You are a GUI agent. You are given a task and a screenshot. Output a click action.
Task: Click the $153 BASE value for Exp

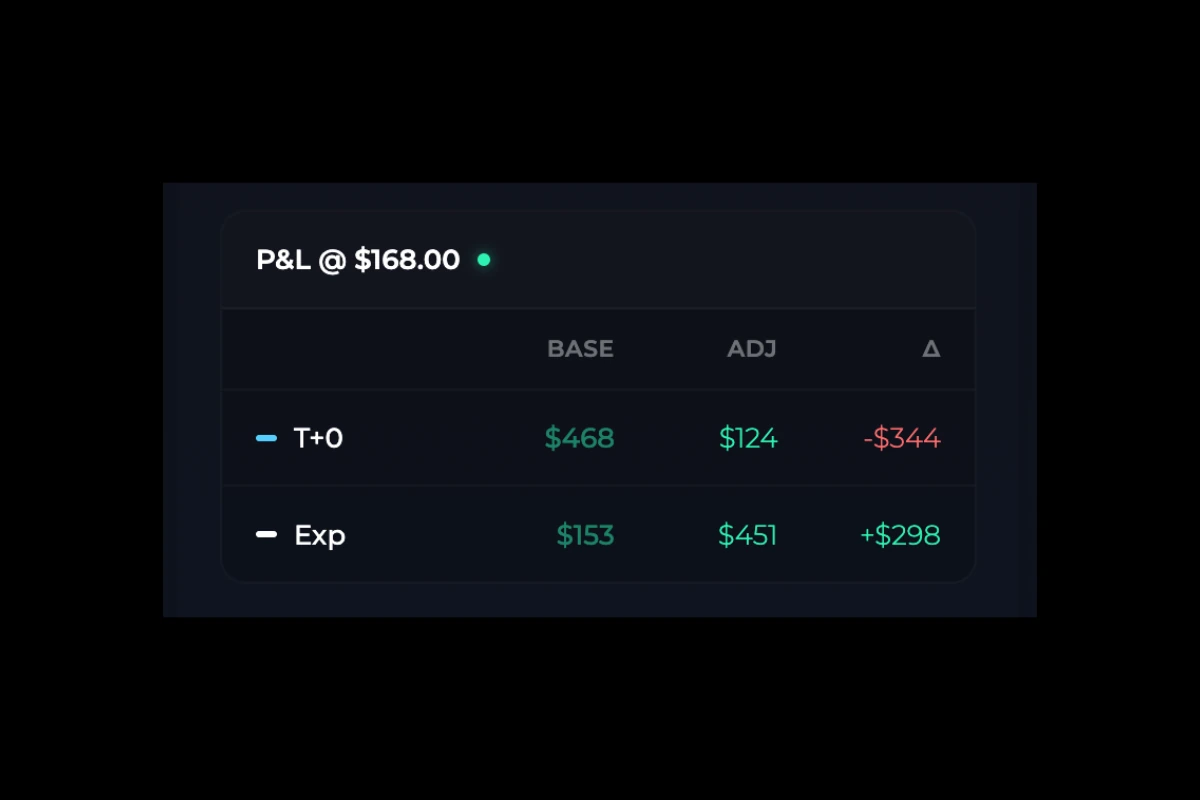tap(584, 535)
